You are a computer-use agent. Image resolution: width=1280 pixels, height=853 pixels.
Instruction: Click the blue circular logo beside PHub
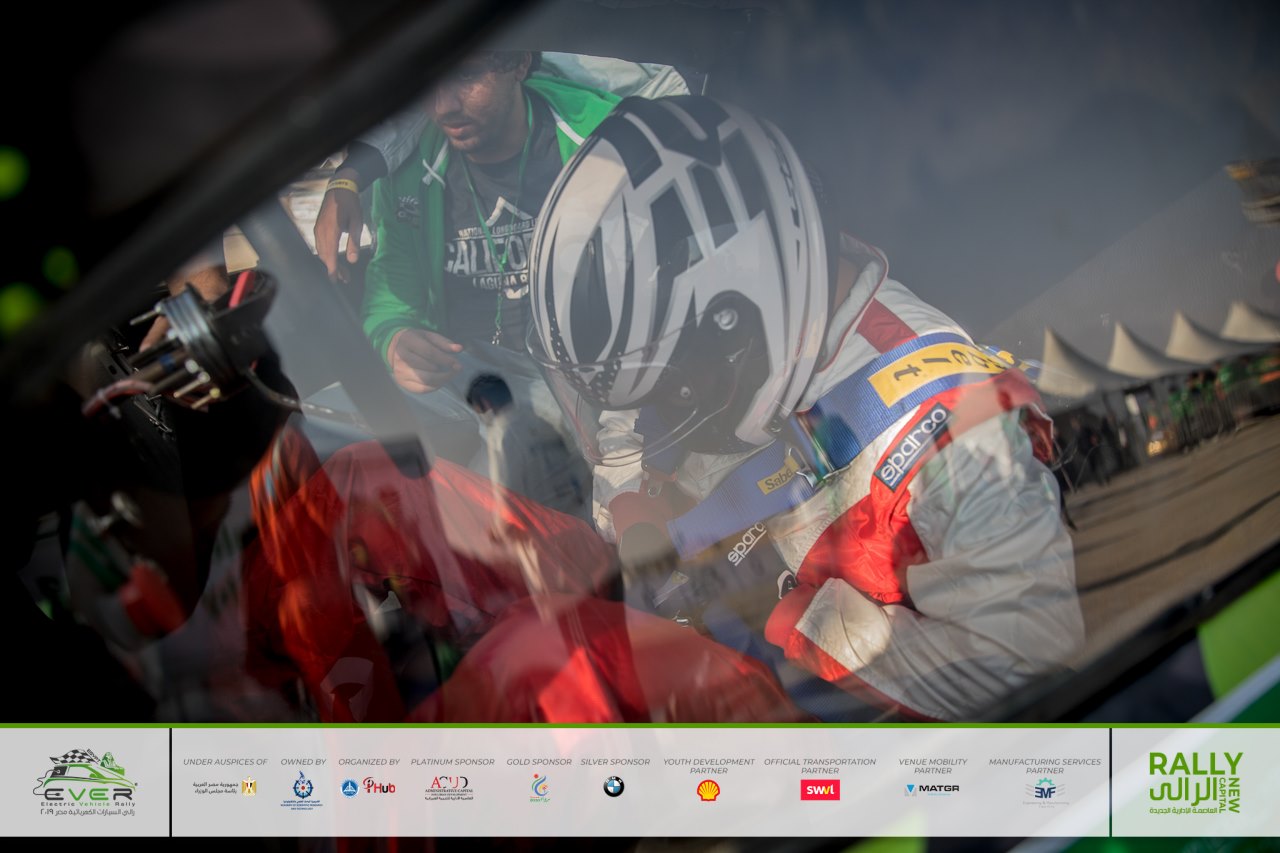coord(349,787)
